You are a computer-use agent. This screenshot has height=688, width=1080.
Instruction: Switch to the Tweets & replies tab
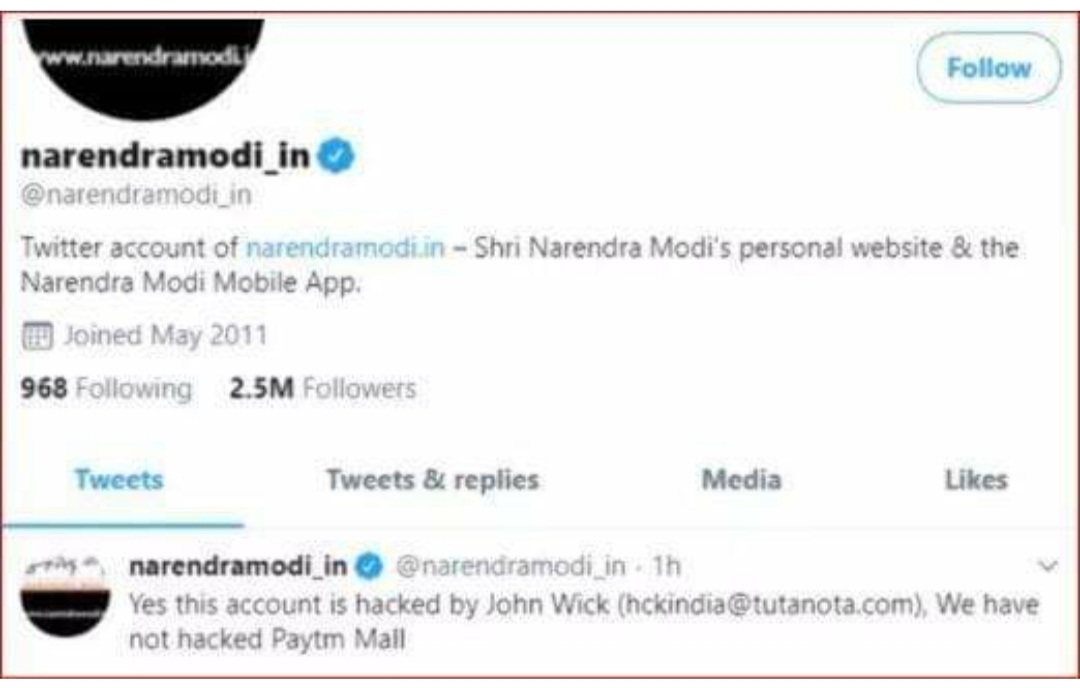(x=432, y=480)
